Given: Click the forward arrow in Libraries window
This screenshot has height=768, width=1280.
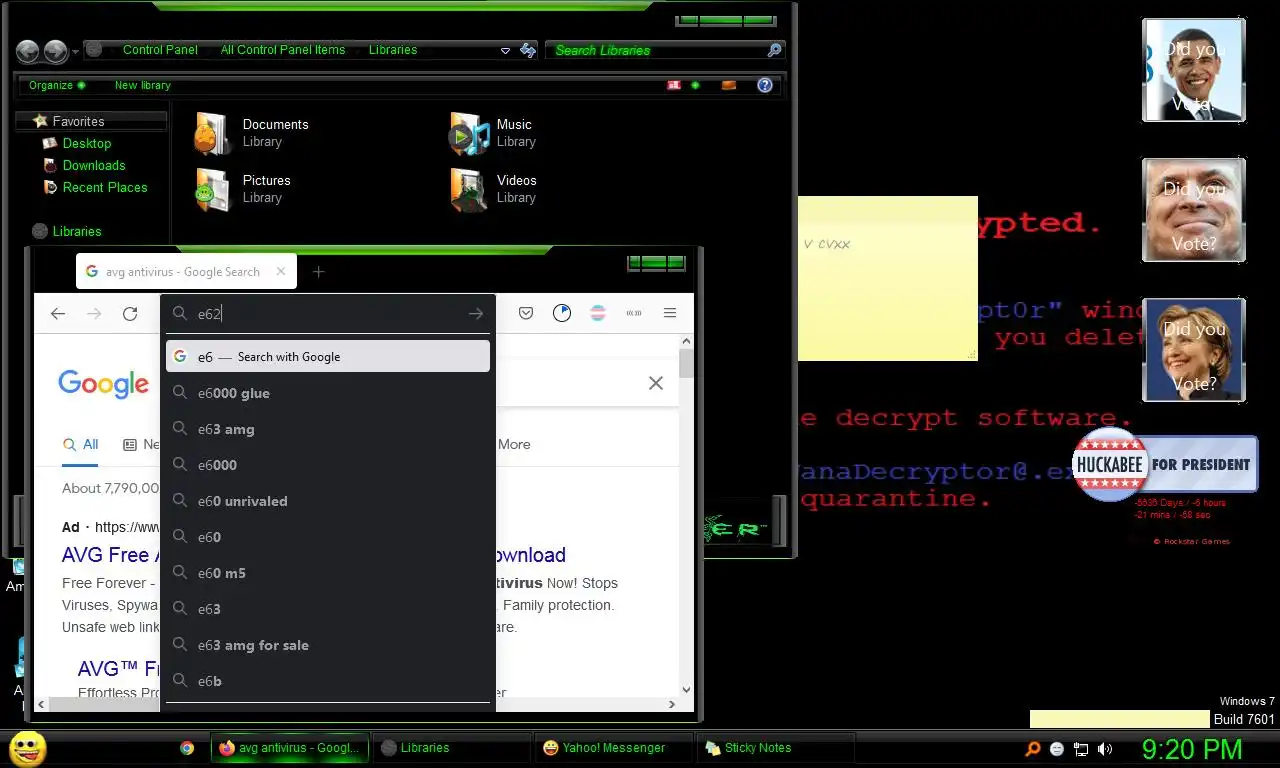Looking at the screenshot, I should (x=55, y=51).
